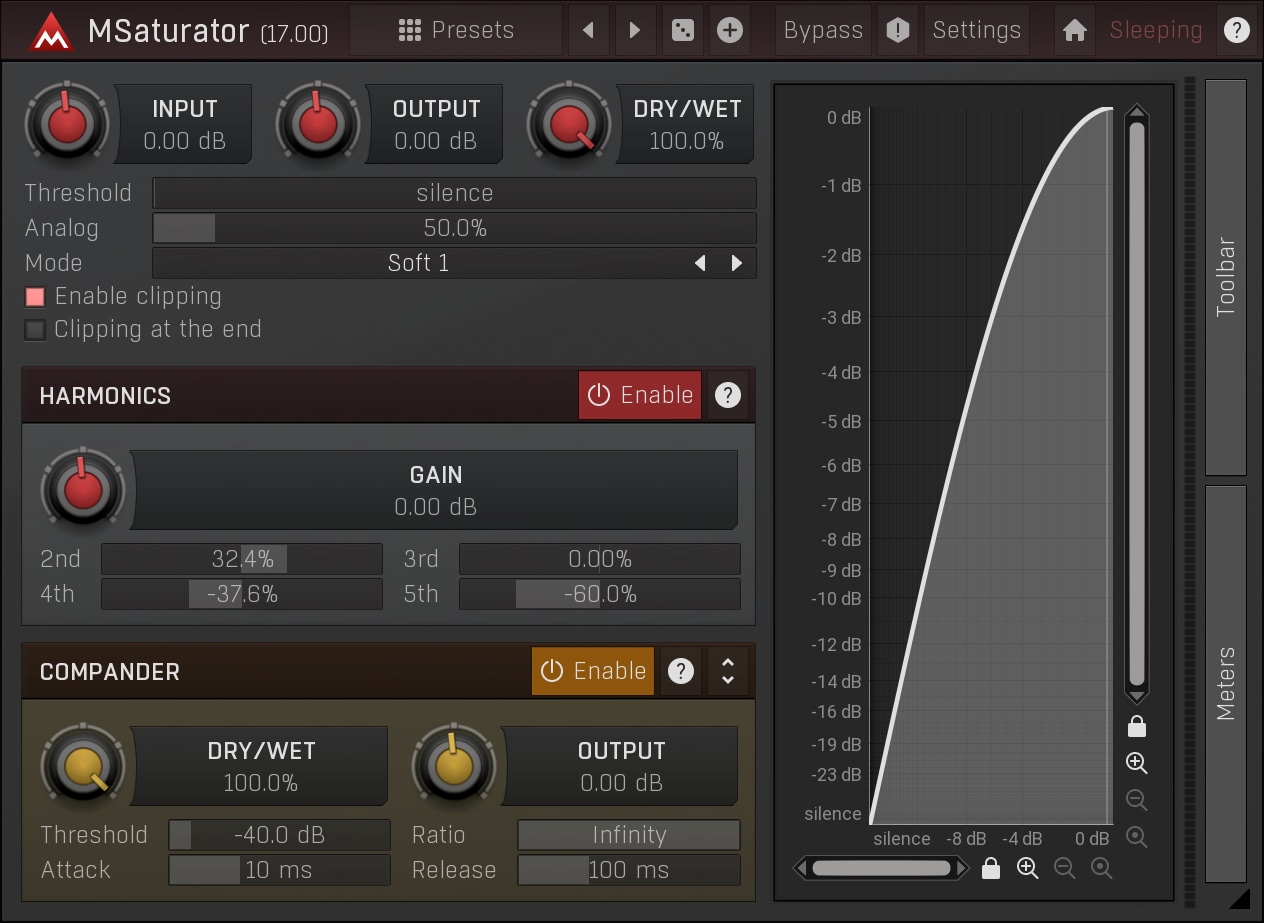
Task: Open the Presets menu
Action: [455, 30]
